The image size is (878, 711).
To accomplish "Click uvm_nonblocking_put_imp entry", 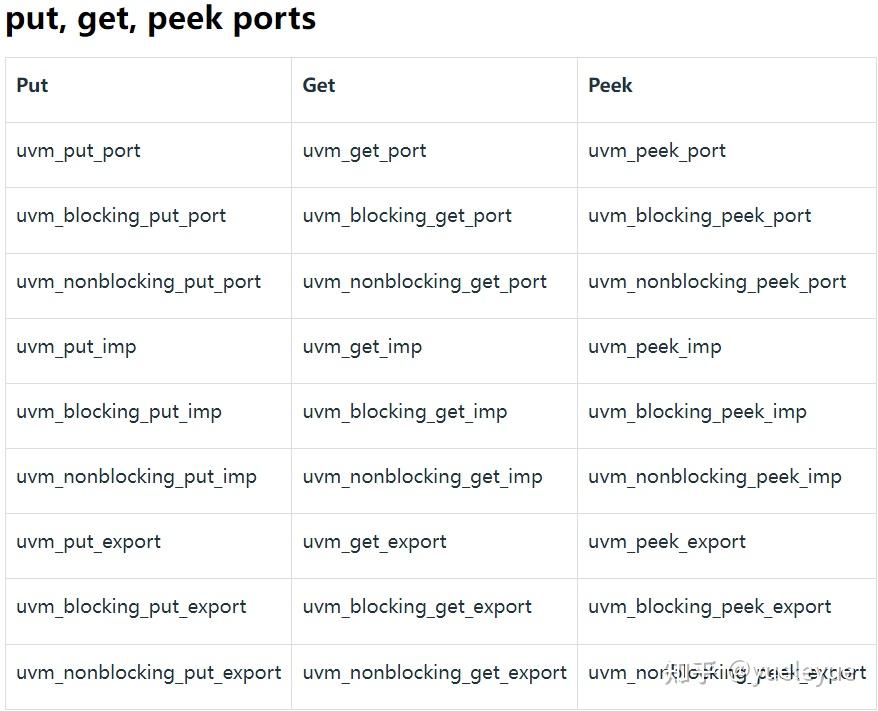I will click(x=136, y=477).
